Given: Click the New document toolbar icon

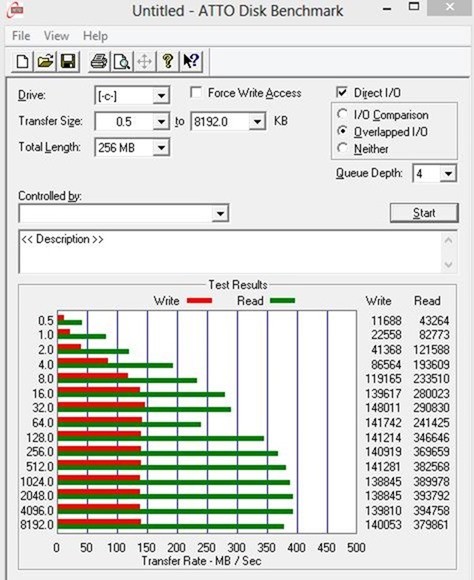Looking at the screenshot, I should tap(22, 61).
